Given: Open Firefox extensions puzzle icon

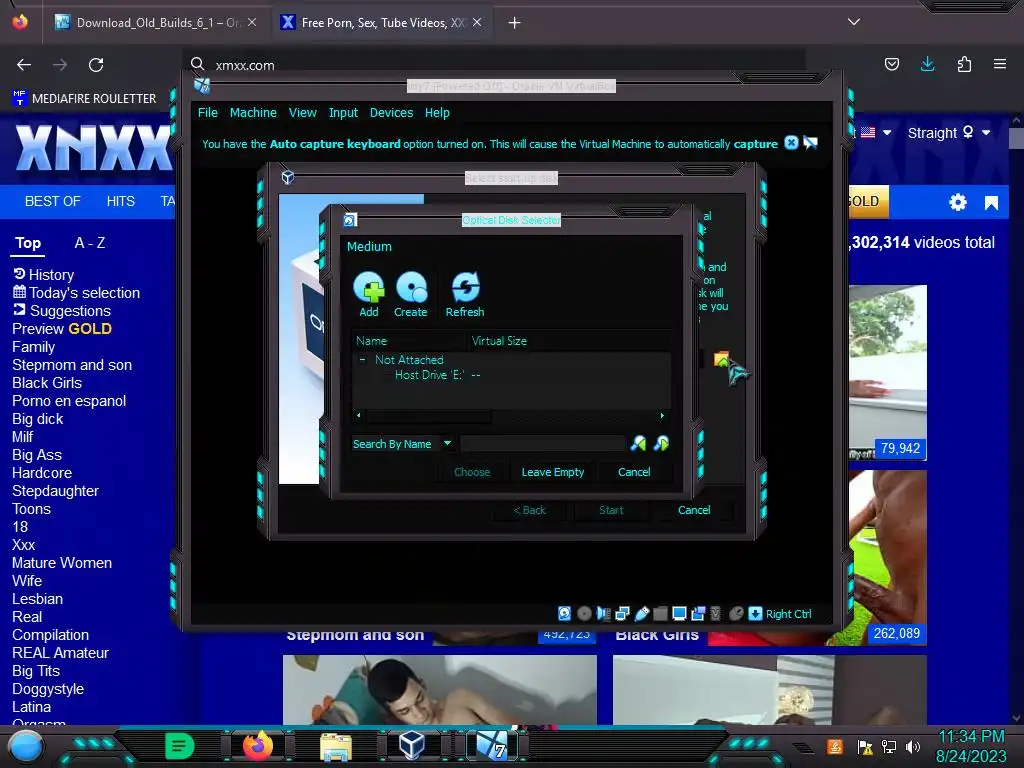Looking at the screenshot, I should coord(964,64).
